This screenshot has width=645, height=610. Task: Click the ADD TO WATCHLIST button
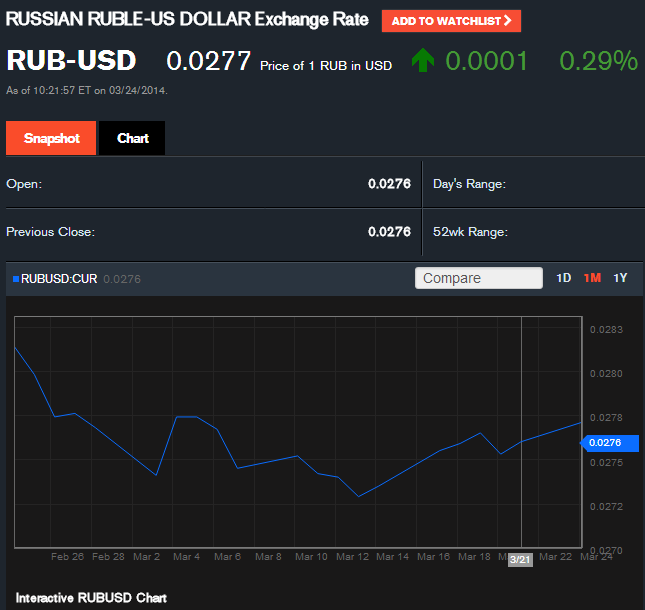[451, 21]
